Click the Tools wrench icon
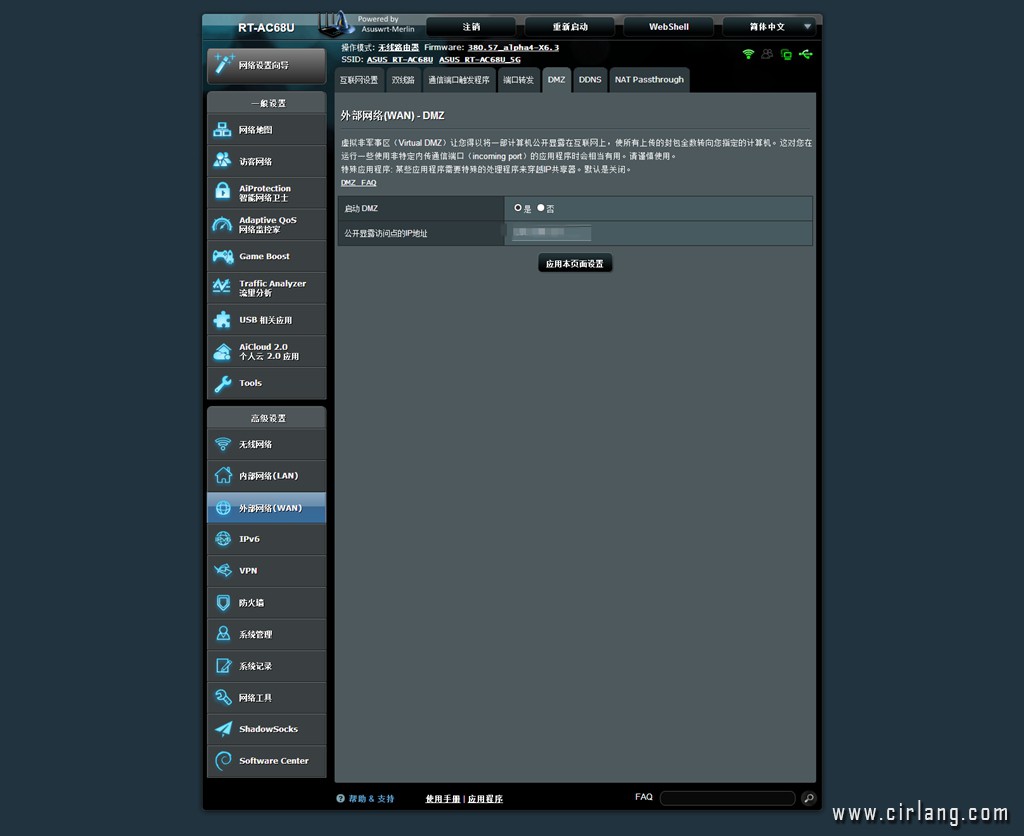The height and width of the screenshot is (836, 1024). click(x=222, y=383)
